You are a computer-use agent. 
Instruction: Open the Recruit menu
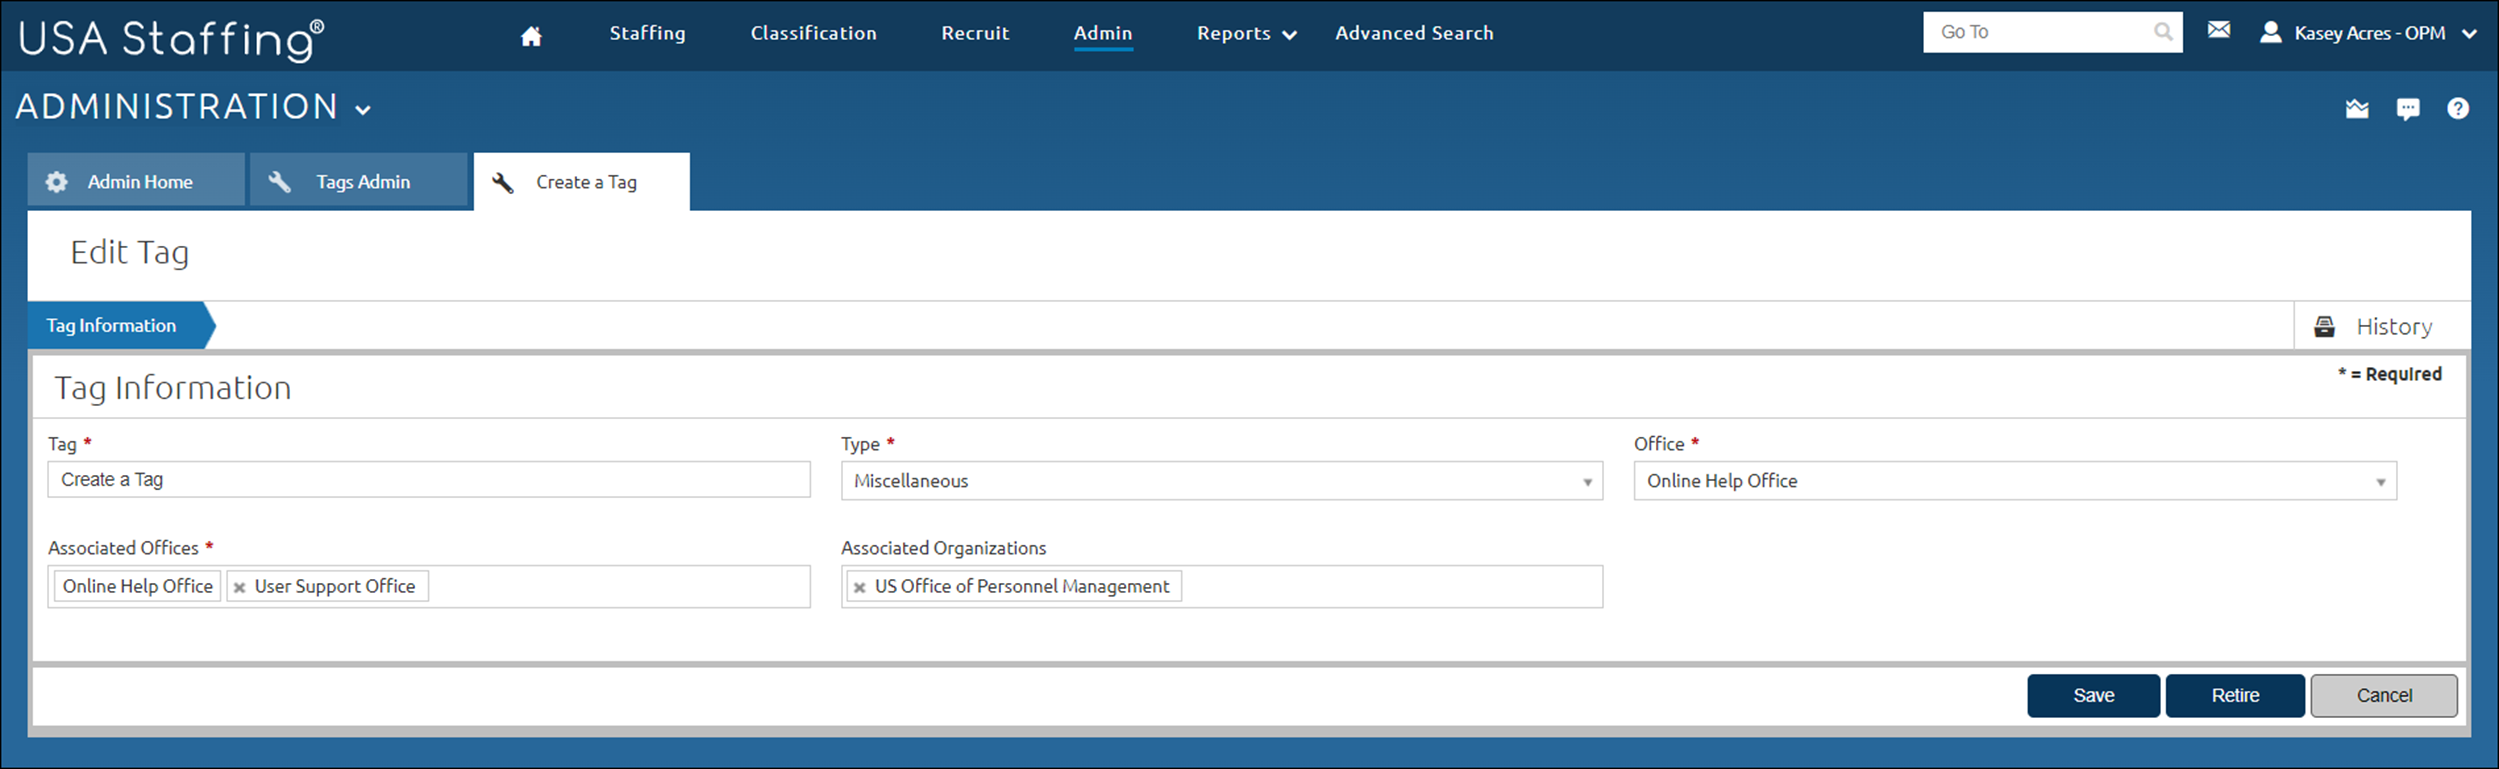(975, 33)
